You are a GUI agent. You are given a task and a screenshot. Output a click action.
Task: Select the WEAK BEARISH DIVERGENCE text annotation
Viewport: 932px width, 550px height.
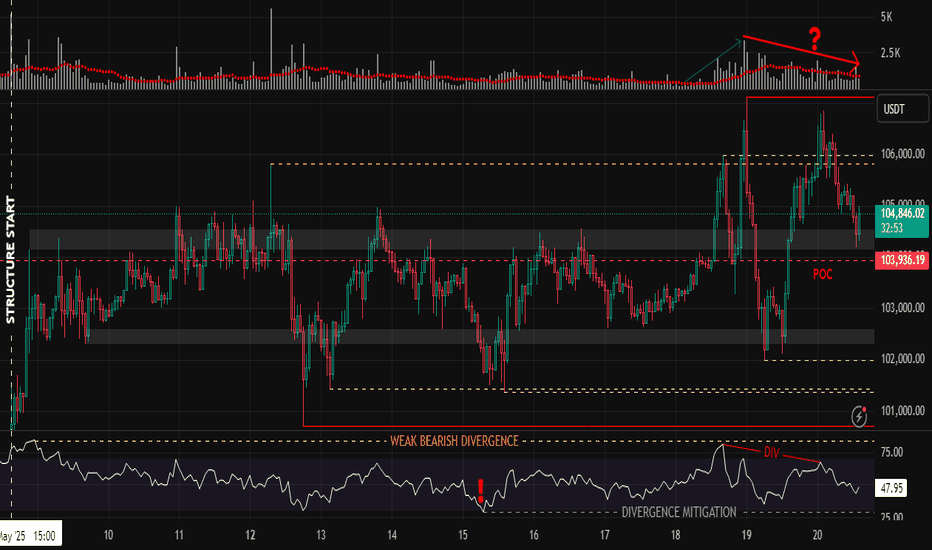[x=454, y=441]
